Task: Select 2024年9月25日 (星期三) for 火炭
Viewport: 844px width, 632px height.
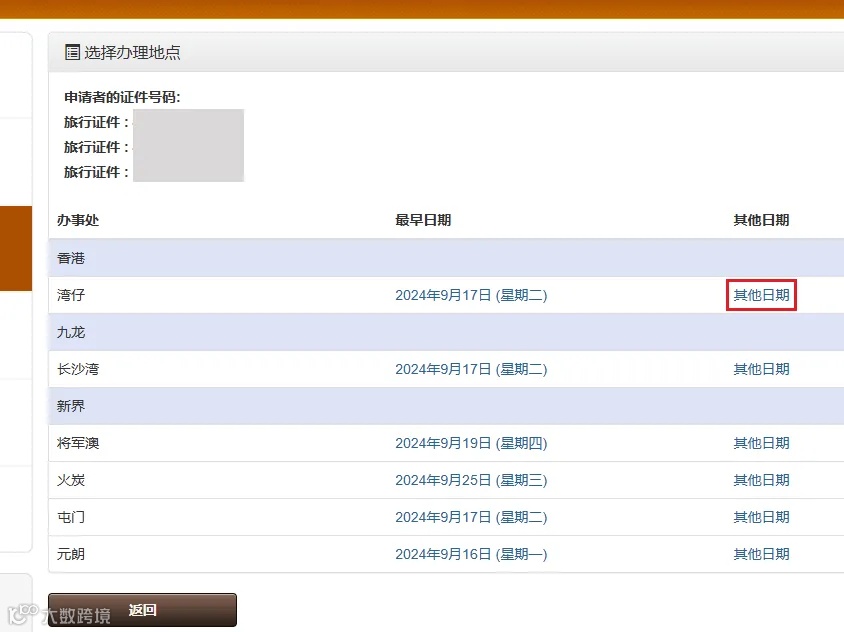Action: pyautogui.click(x=471, y=480)
